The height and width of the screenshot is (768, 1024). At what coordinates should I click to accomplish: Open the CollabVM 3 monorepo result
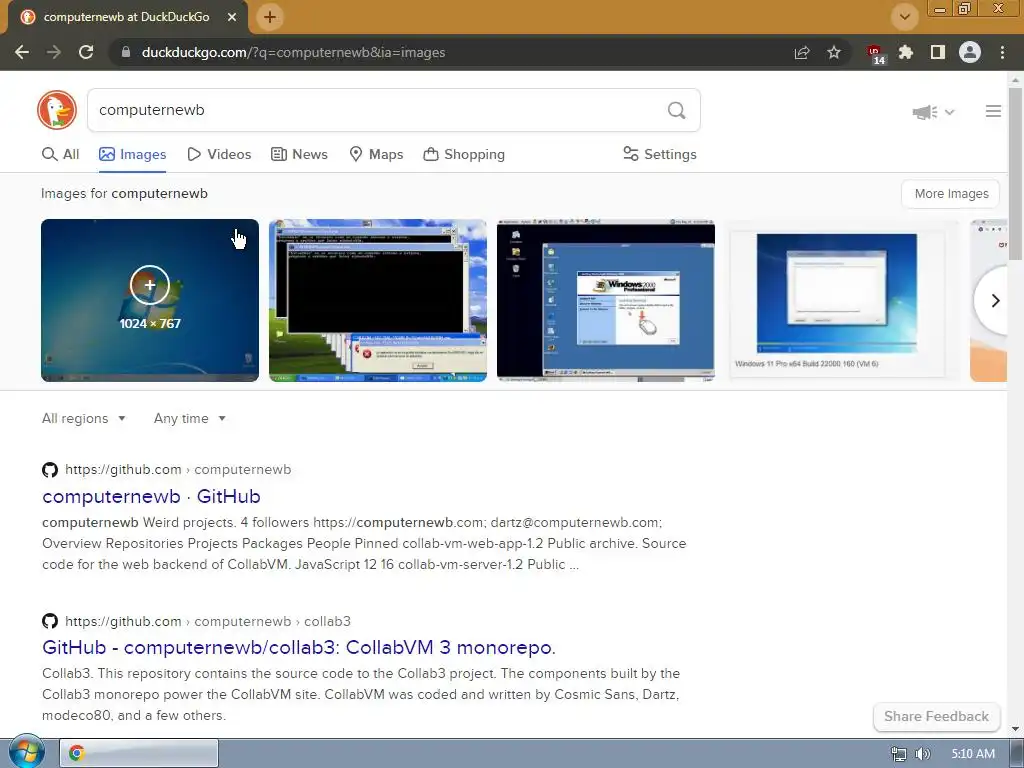pyautogui.click(x=298, y=647)
